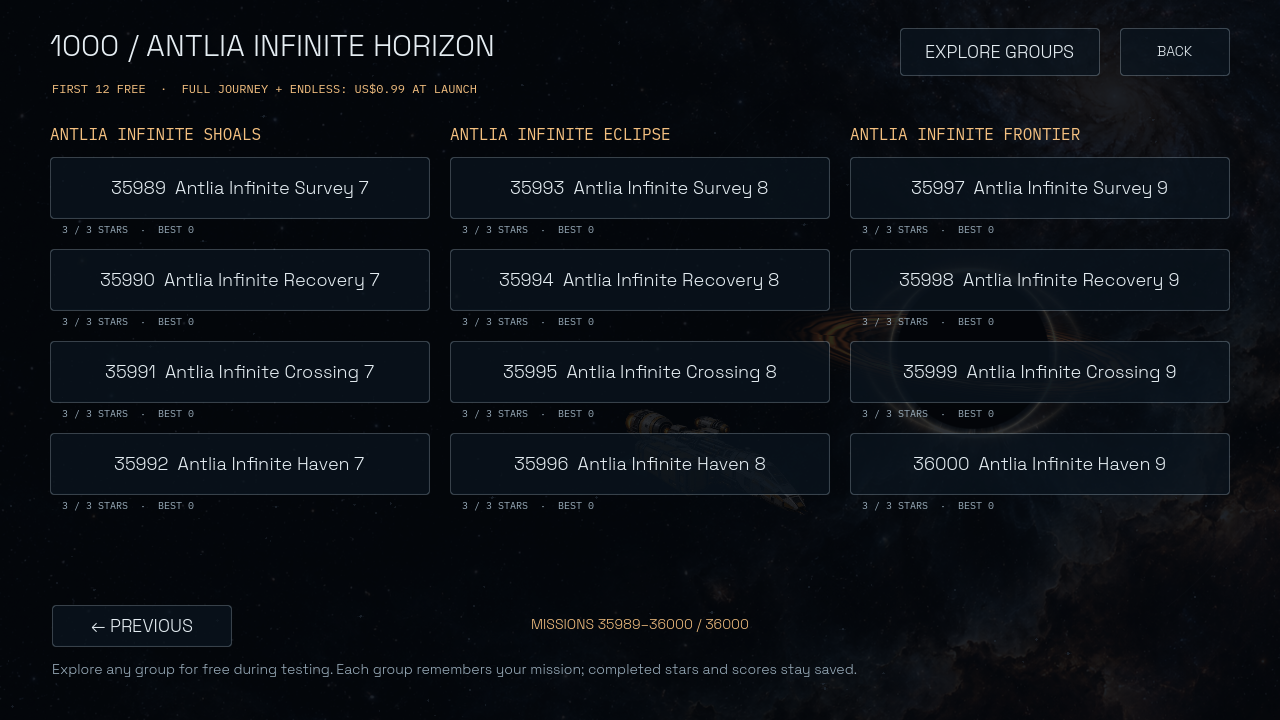Click the Antlia Infinite Frontier group heading
The width and height of the screenshot is (1280, 720).
(965, 134)
